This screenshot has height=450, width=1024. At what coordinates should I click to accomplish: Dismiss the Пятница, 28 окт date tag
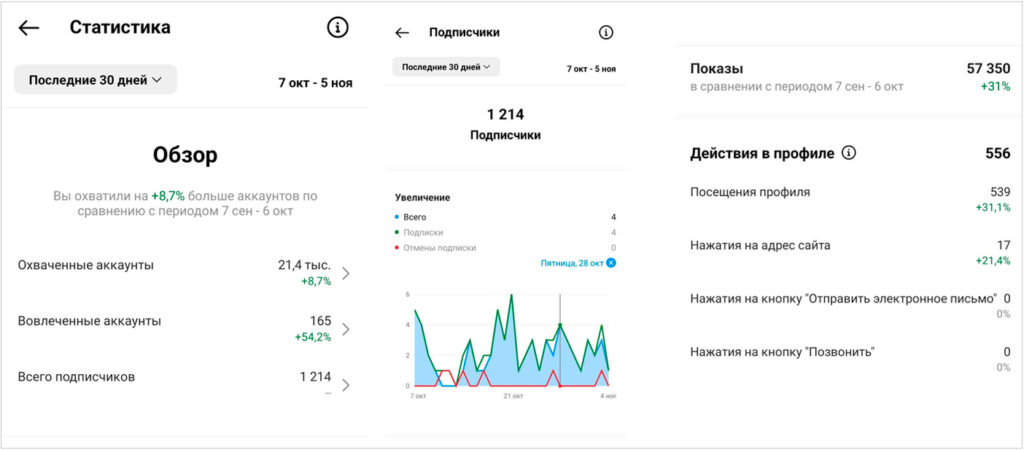point(611,263)
